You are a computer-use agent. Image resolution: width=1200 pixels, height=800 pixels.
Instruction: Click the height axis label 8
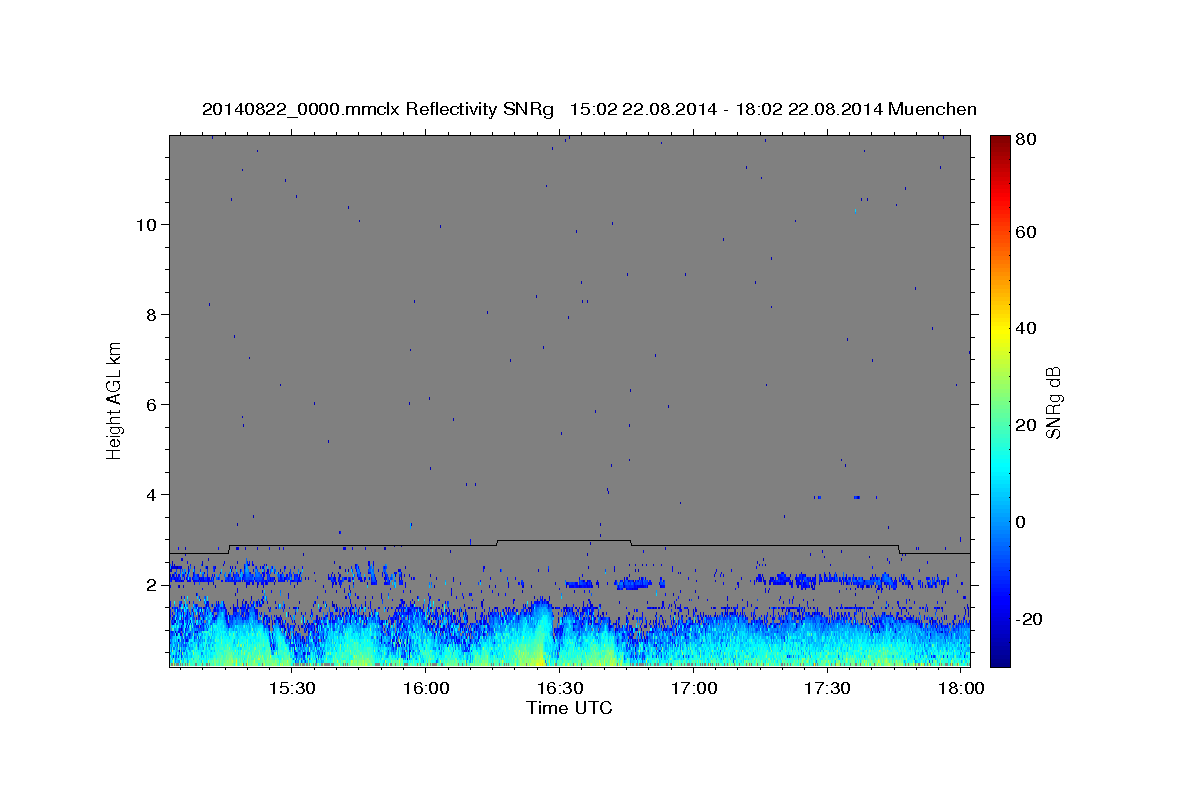152,314
